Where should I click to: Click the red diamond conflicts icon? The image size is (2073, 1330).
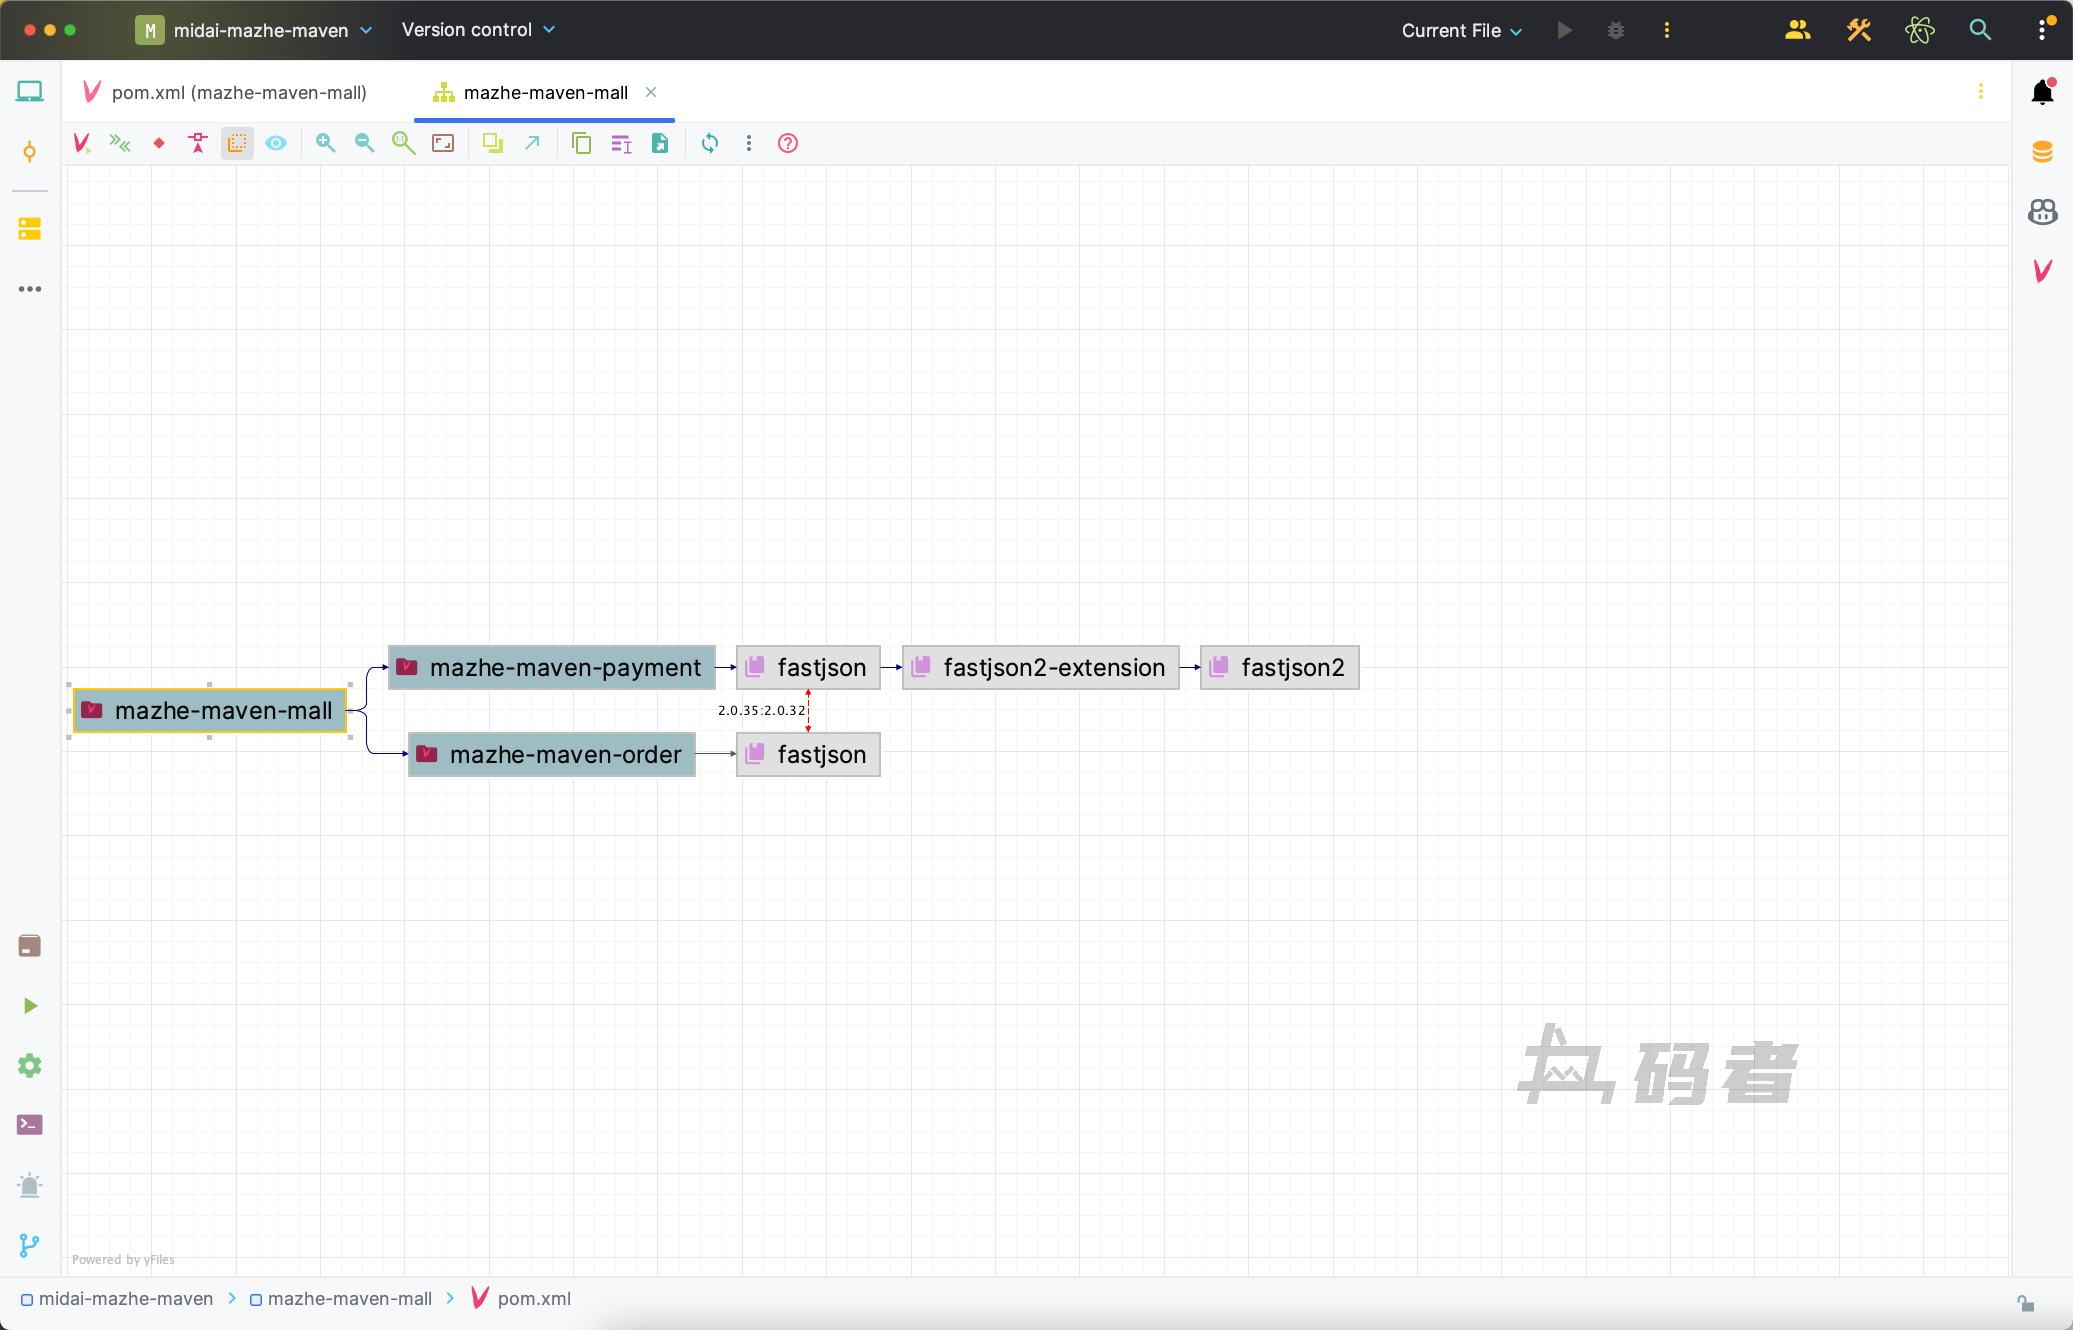click(159, 143)
